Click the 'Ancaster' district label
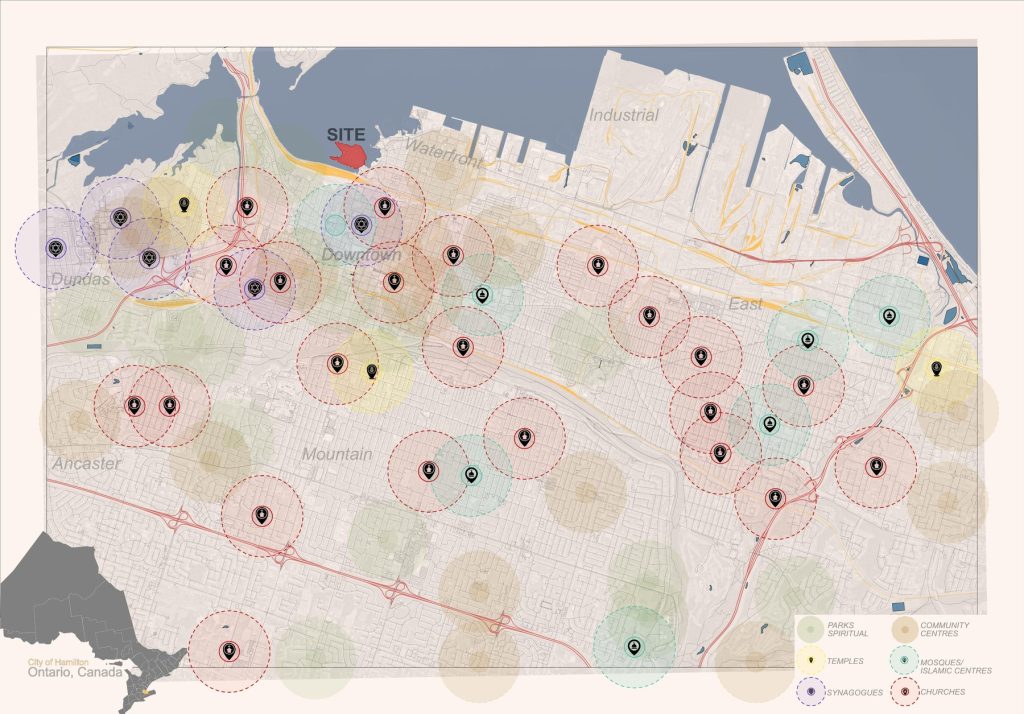The width and height of the screenshot is (1024, 714). [87, 463]
